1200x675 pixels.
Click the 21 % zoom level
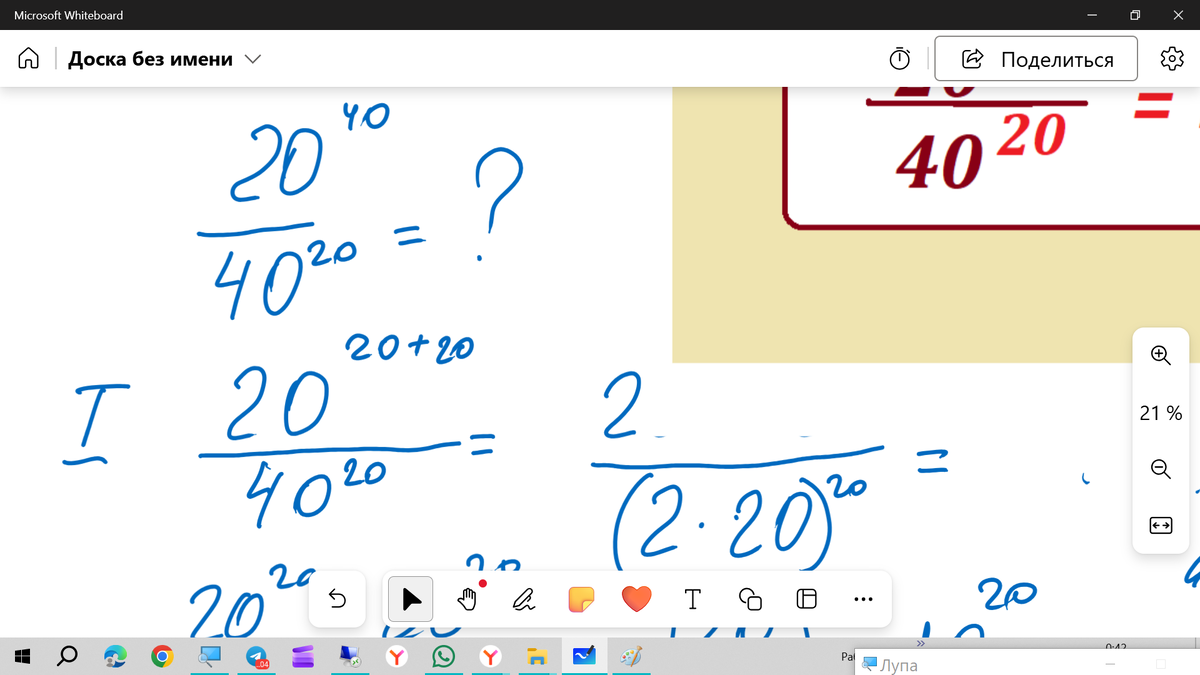(x=1160, y=412)
